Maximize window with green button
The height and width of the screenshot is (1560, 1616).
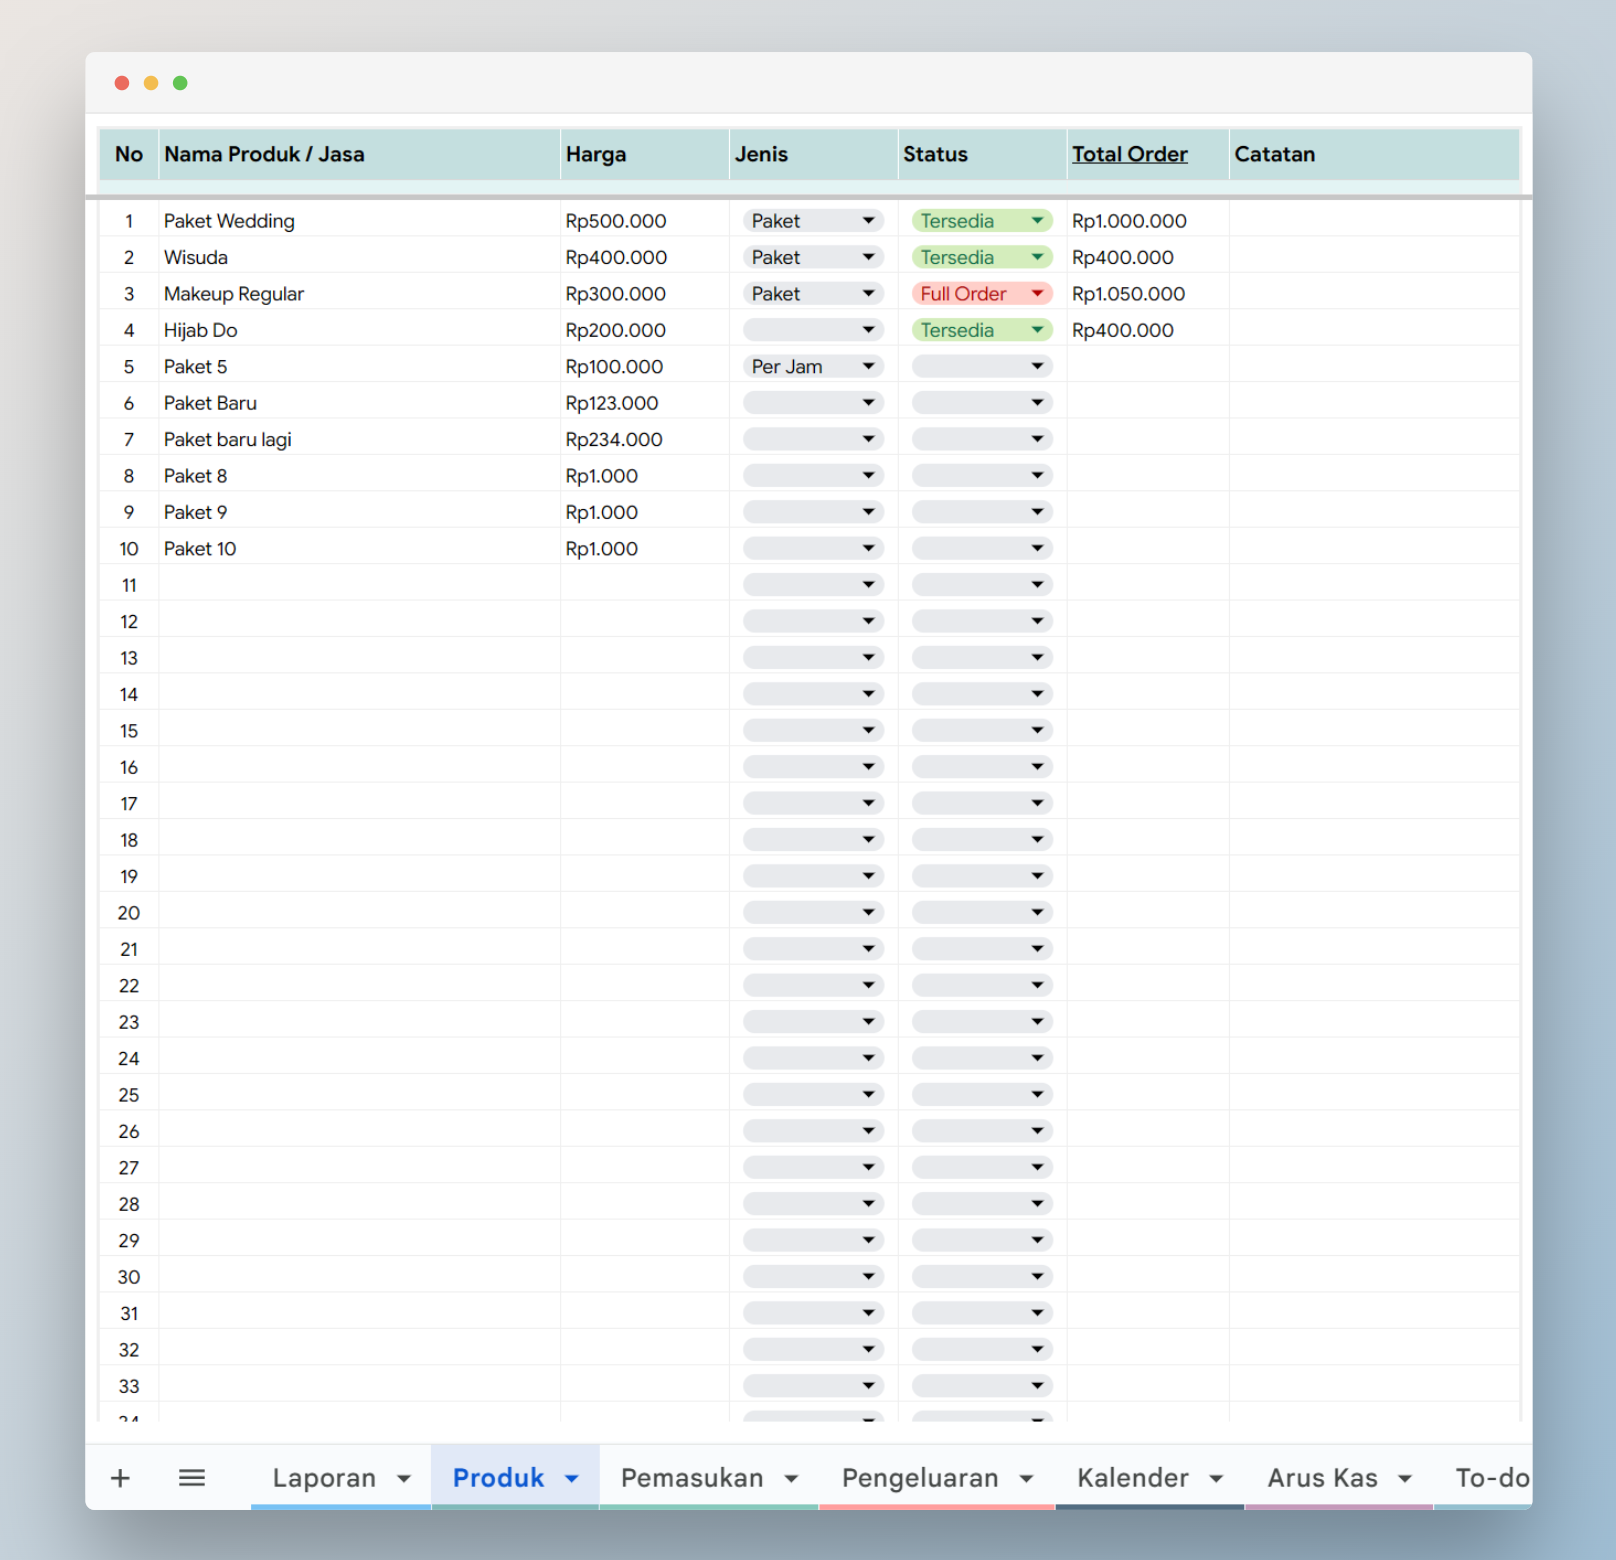point(180,83)
